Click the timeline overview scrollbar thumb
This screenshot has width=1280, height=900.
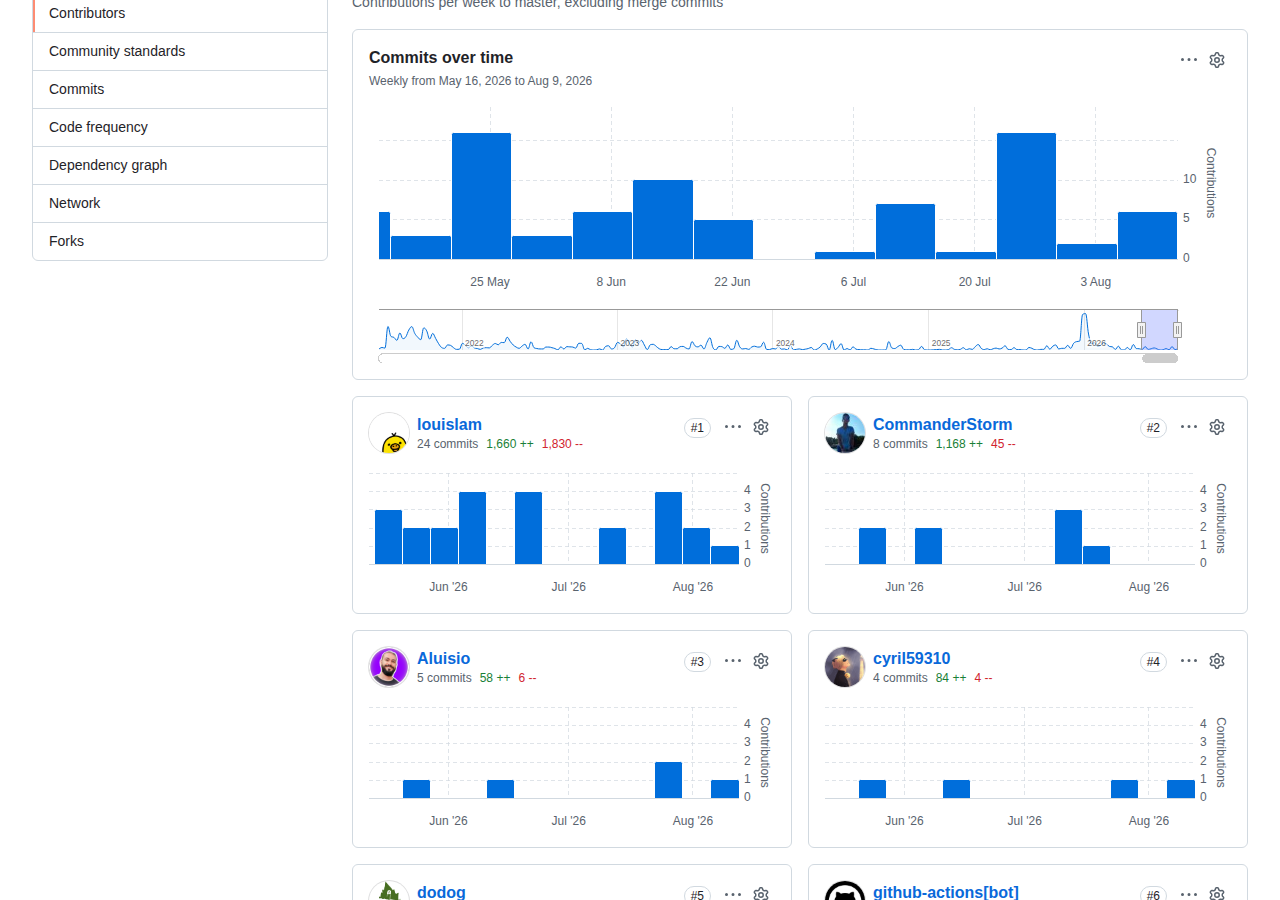point(1160,358)
